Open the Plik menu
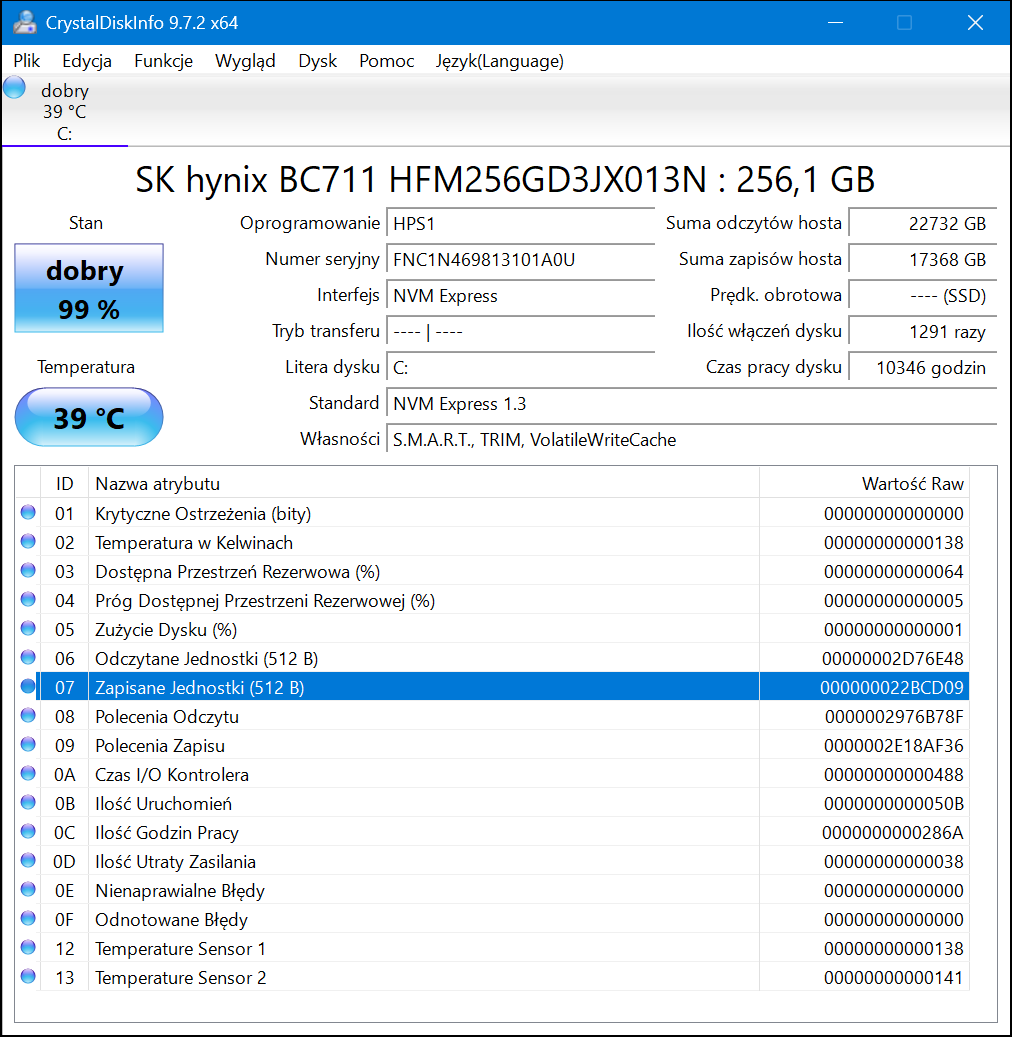Viewport: 1012px width, 1037px height. point(27,61)
